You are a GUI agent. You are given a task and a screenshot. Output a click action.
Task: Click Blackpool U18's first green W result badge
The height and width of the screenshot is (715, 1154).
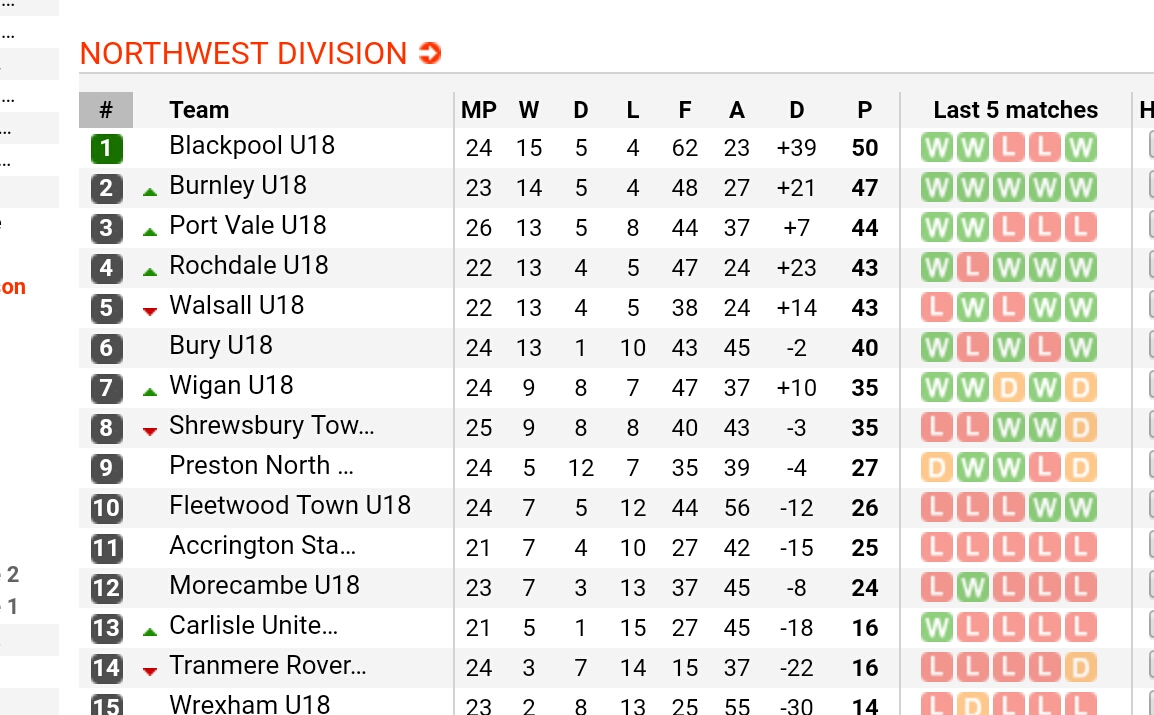point(937,148)
